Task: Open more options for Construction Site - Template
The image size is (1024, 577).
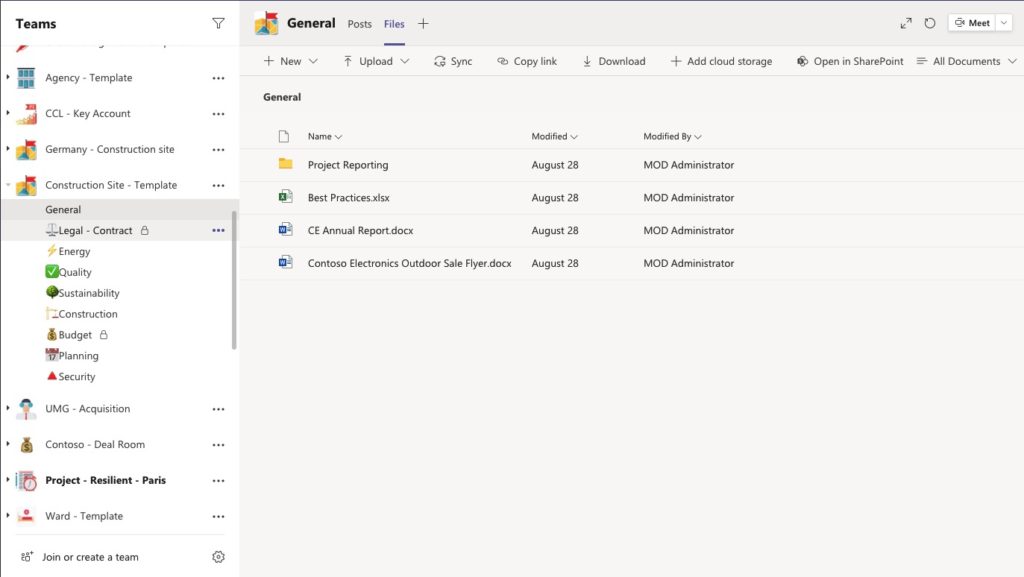Action: 218,186
